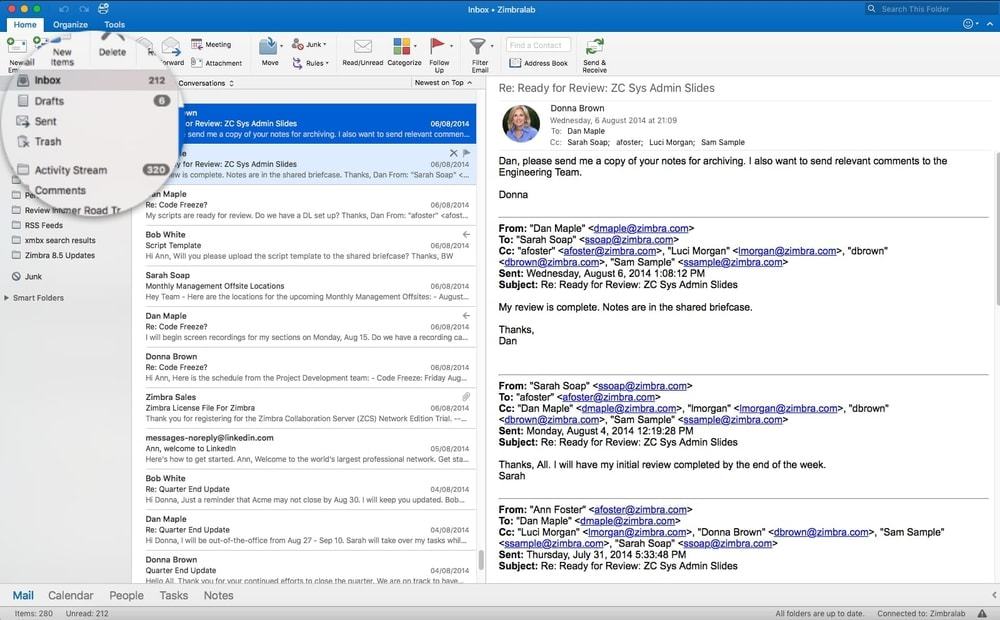Image resolution: width=1000 pixels, height=620 pixels.
Task: Open the Junk dropdown arrow
Action: point(325,45)
